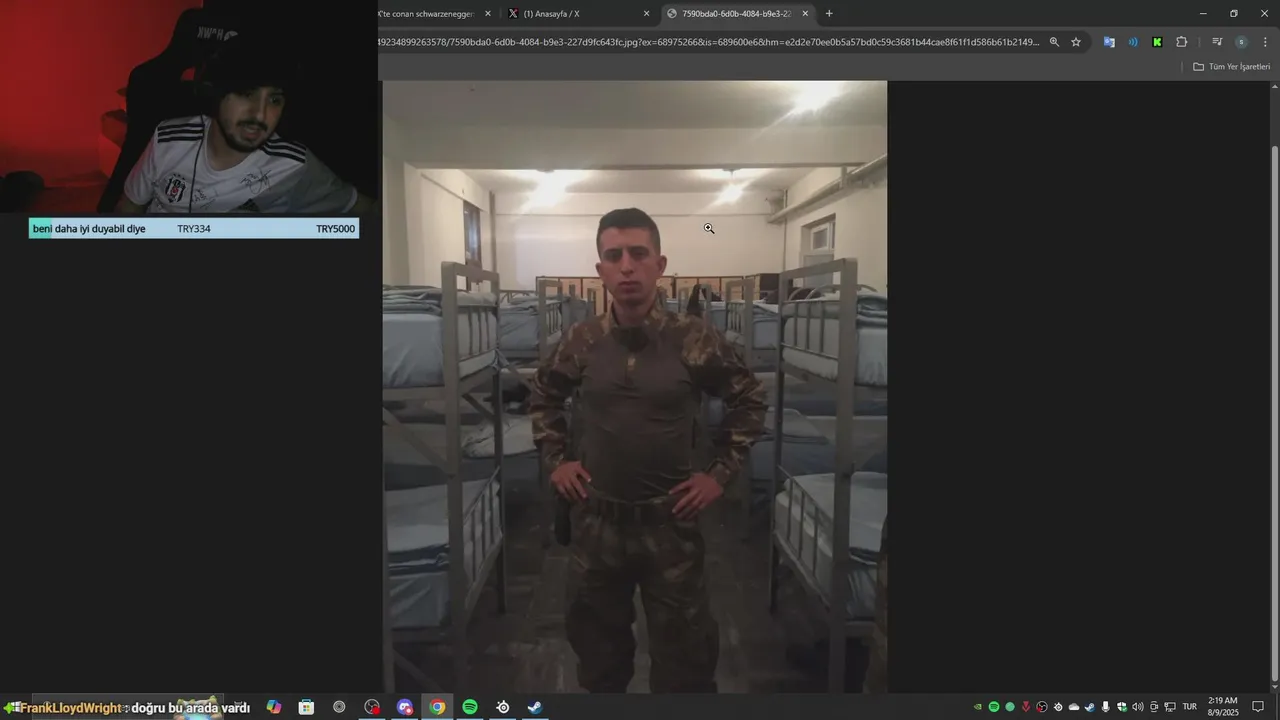This screenshot has width=1280, height=720.
Task: Open the NVIDIA tray icon
Action: tap(977, 707)
